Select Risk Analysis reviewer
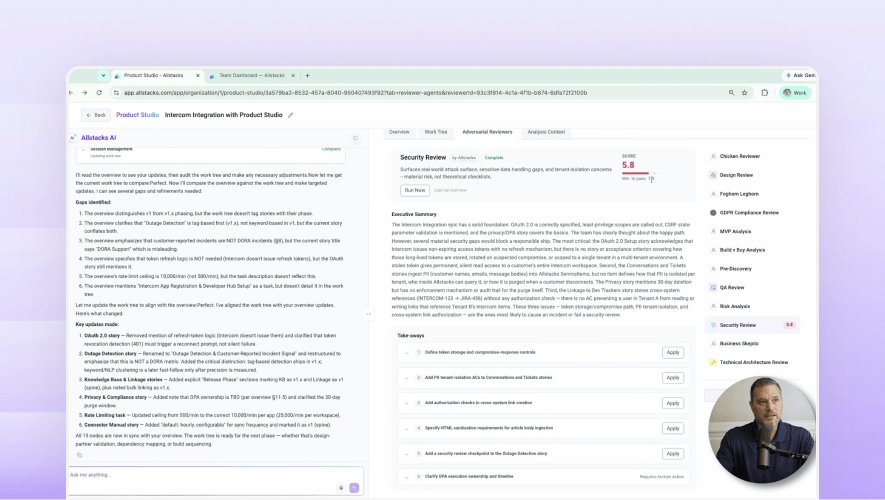 734,306
